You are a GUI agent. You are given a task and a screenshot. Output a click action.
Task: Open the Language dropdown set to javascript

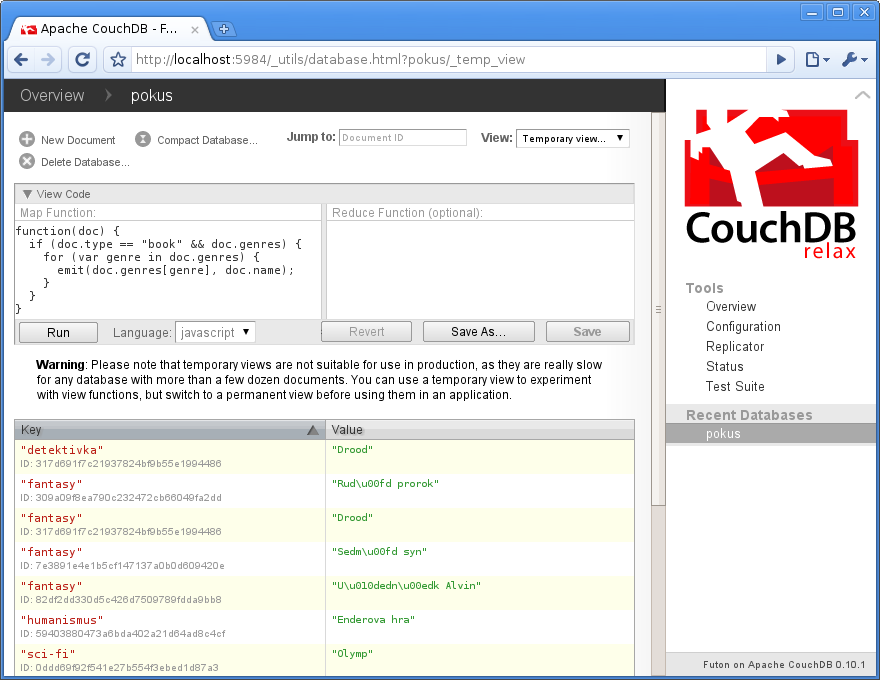click(216, 332)
